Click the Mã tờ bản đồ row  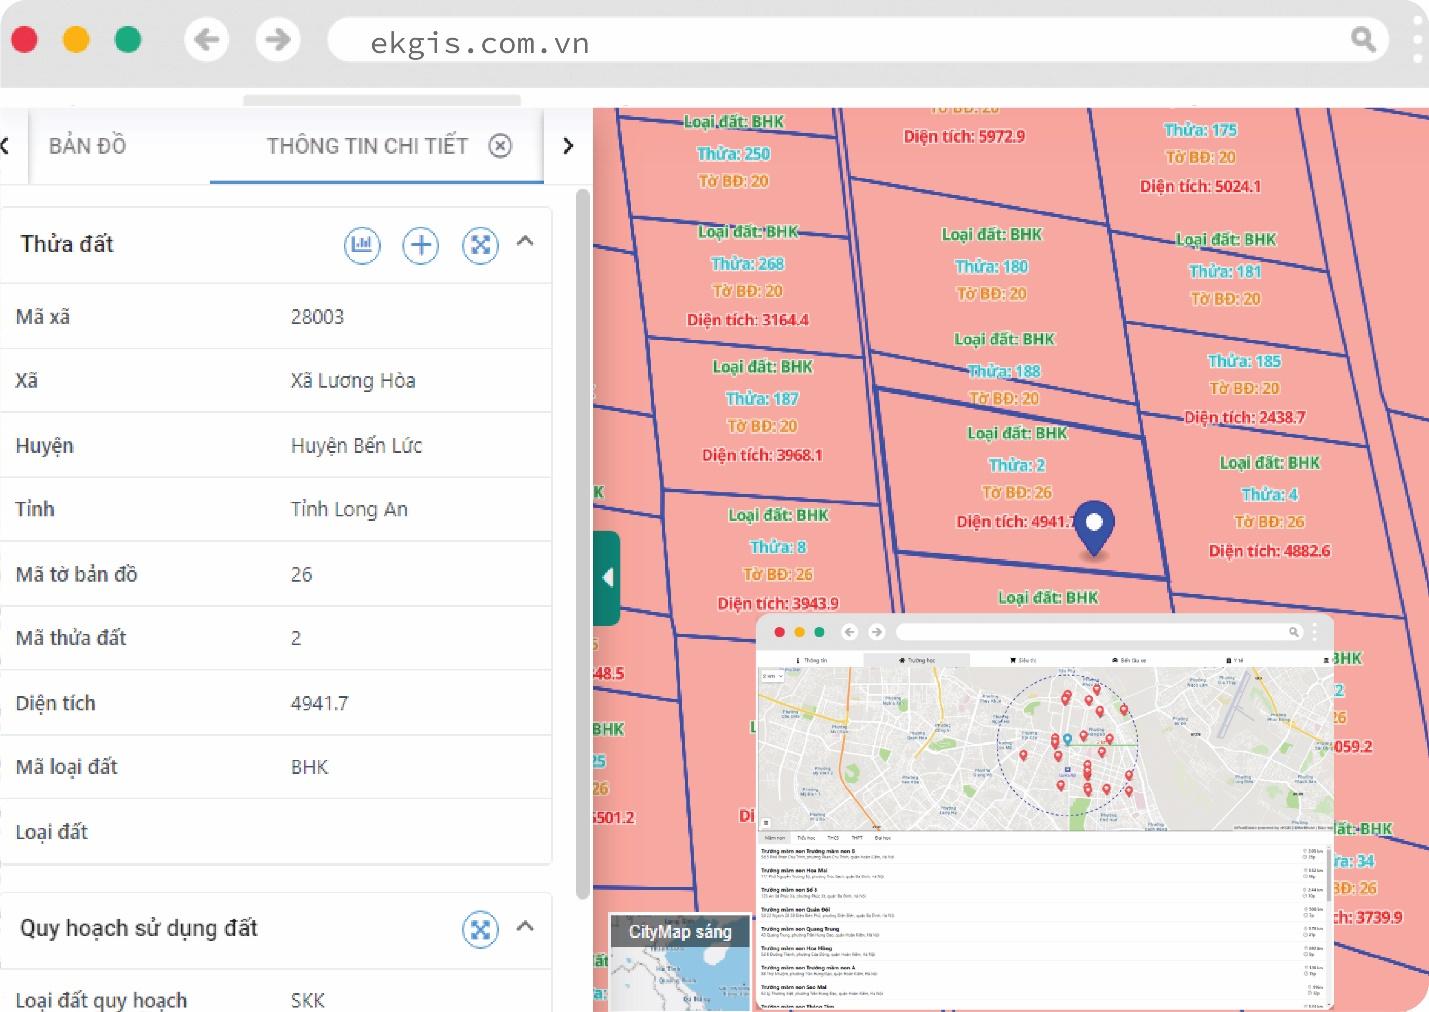pyautogui.click(x=276, y=574)
